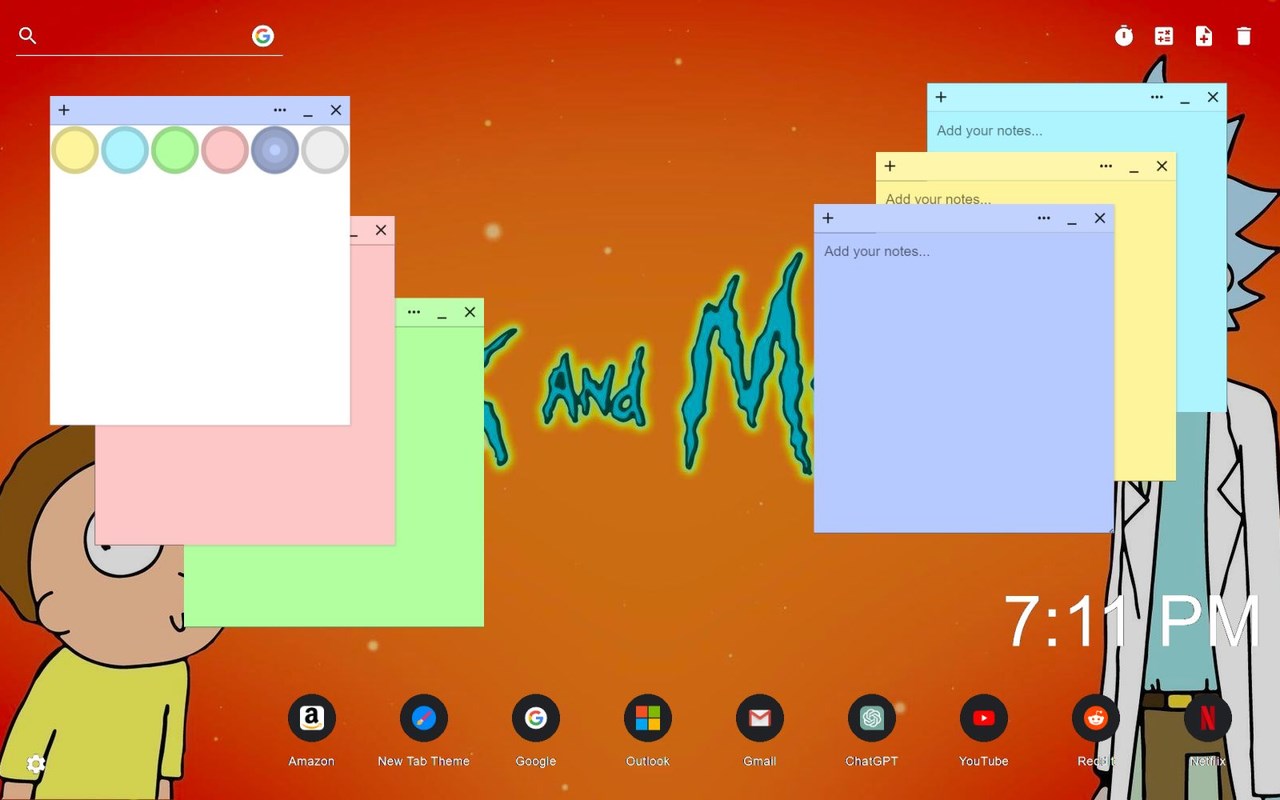
Task: Close the cyan sticky note
Action: [1213, 97]
